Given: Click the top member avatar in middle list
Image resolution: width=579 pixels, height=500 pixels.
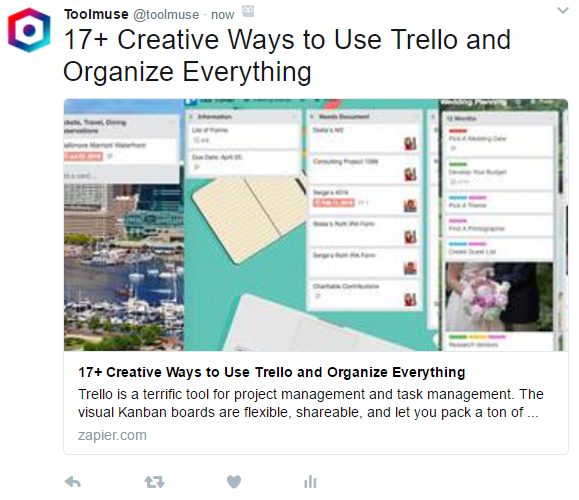Looking at the screenshot, I should point(410,143).
